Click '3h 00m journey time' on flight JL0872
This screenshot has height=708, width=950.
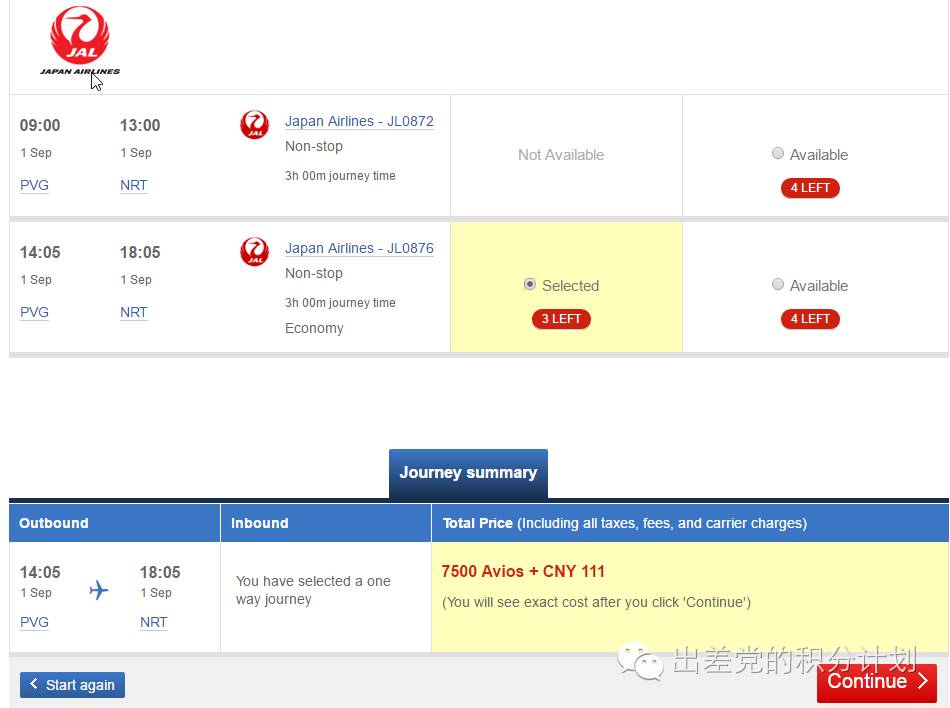click(340, 176)
